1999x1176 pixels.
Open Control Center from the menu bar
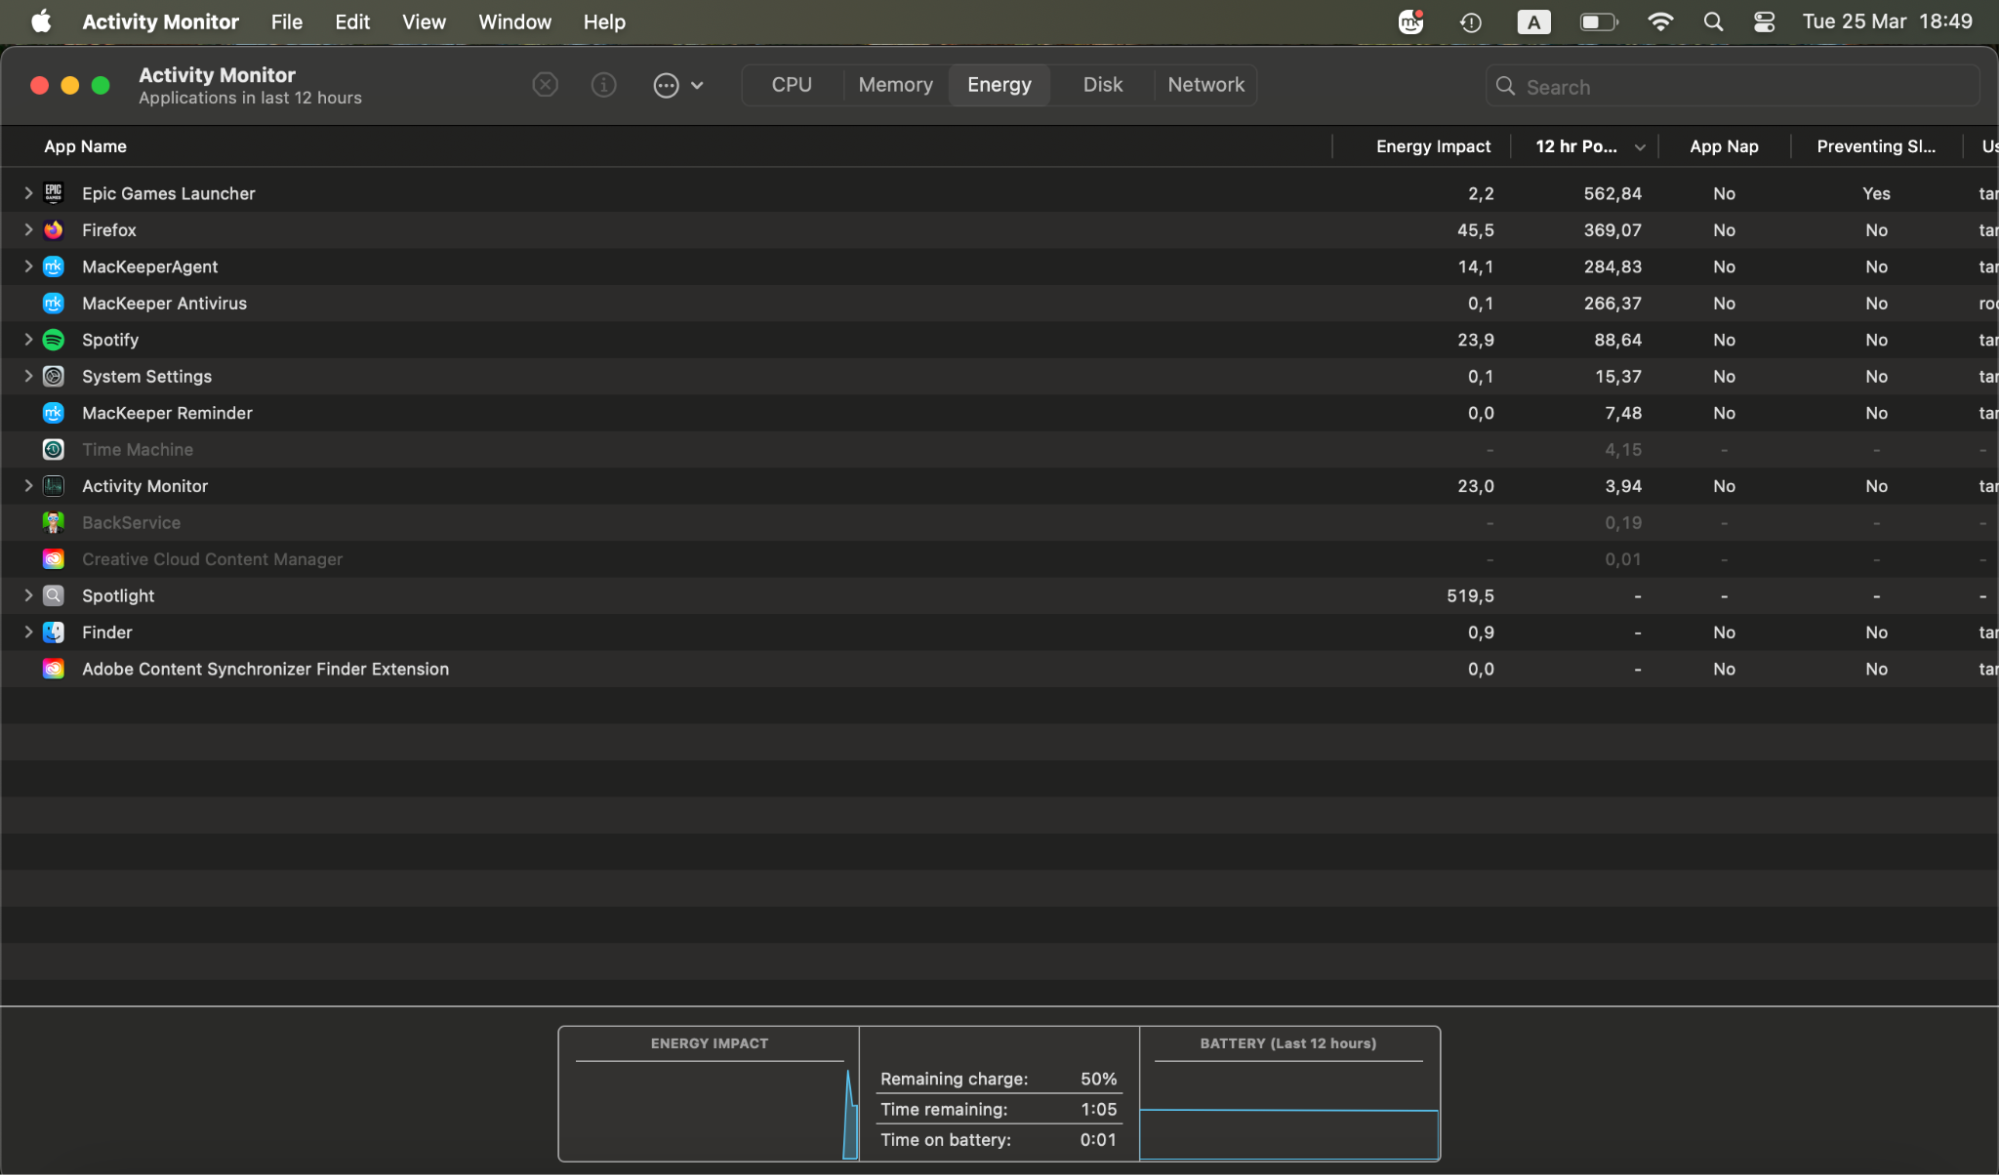point(1764,22)
